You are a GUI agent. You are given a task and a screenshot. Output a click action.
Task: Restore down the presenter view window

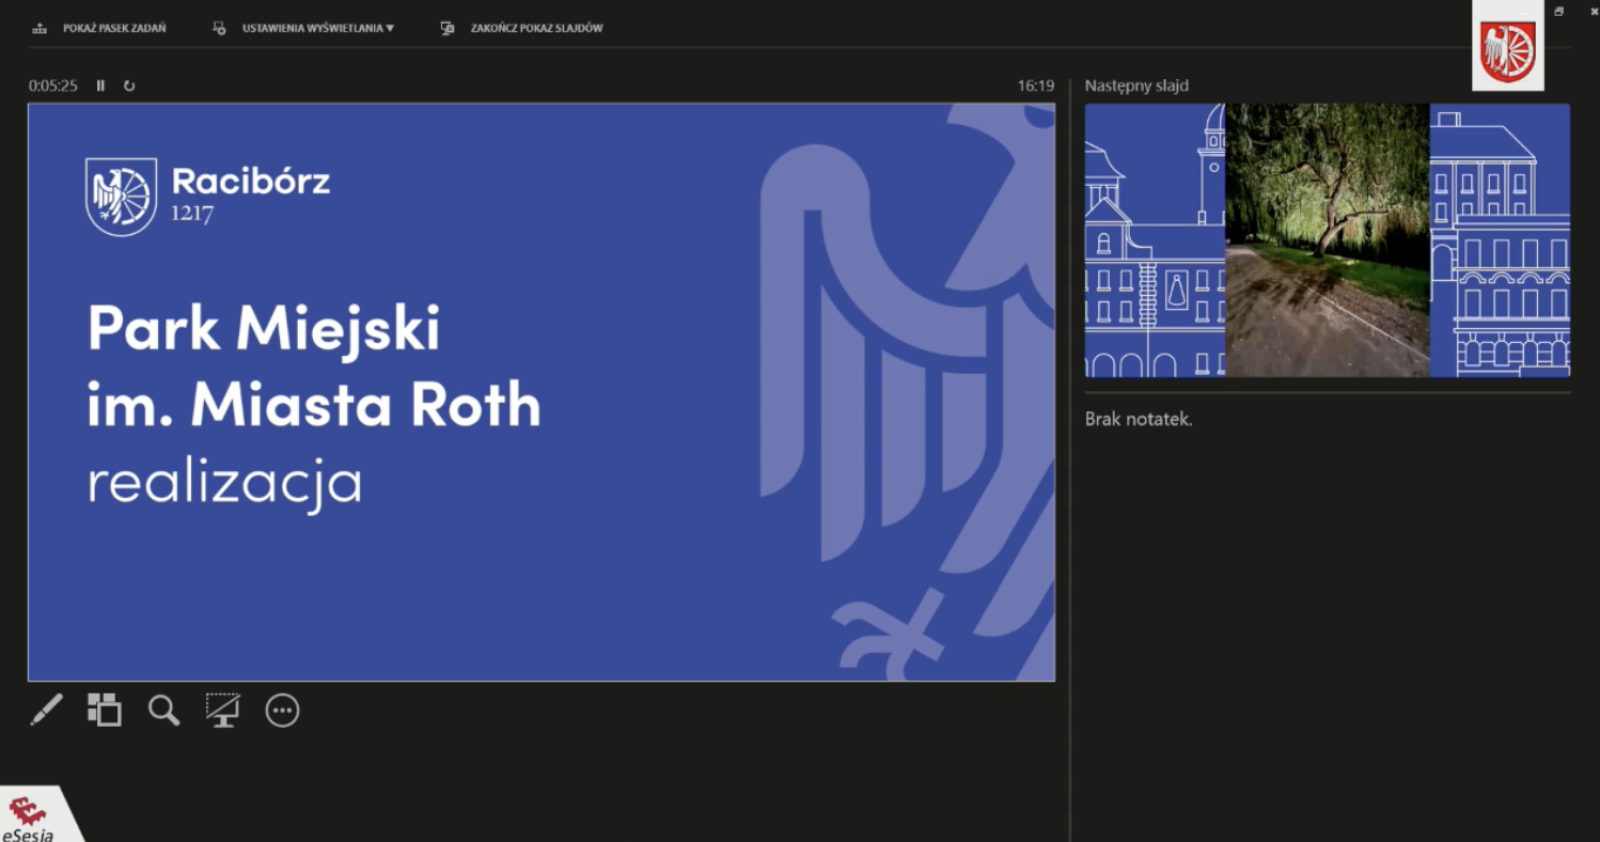(x=1559, y=11)
